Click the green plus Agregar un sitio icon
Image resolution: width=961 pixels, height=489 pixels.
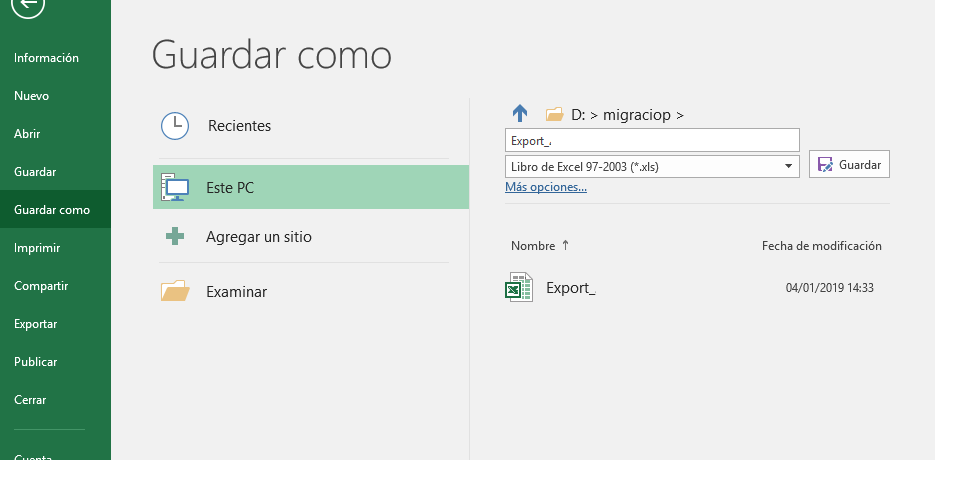175,237
